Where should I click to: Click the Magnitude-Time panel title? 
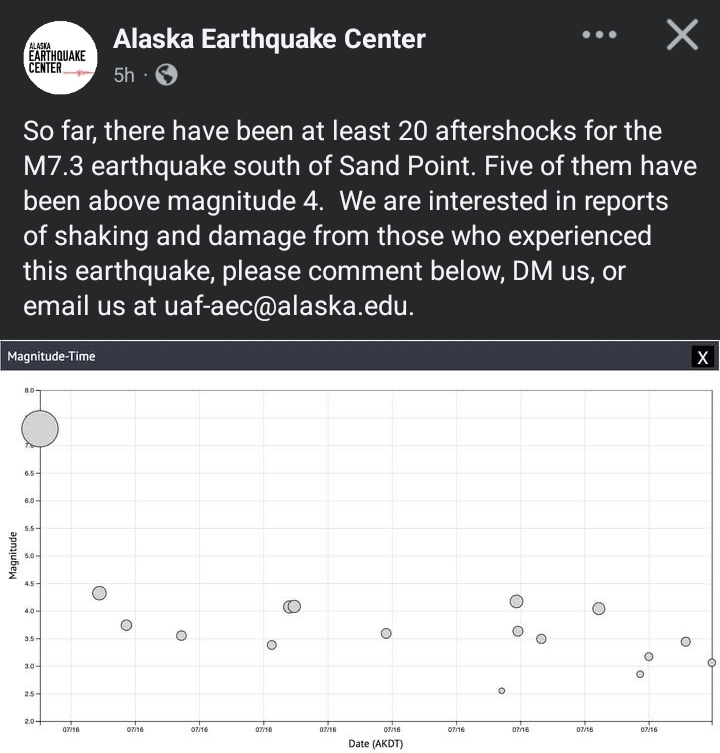51,356
